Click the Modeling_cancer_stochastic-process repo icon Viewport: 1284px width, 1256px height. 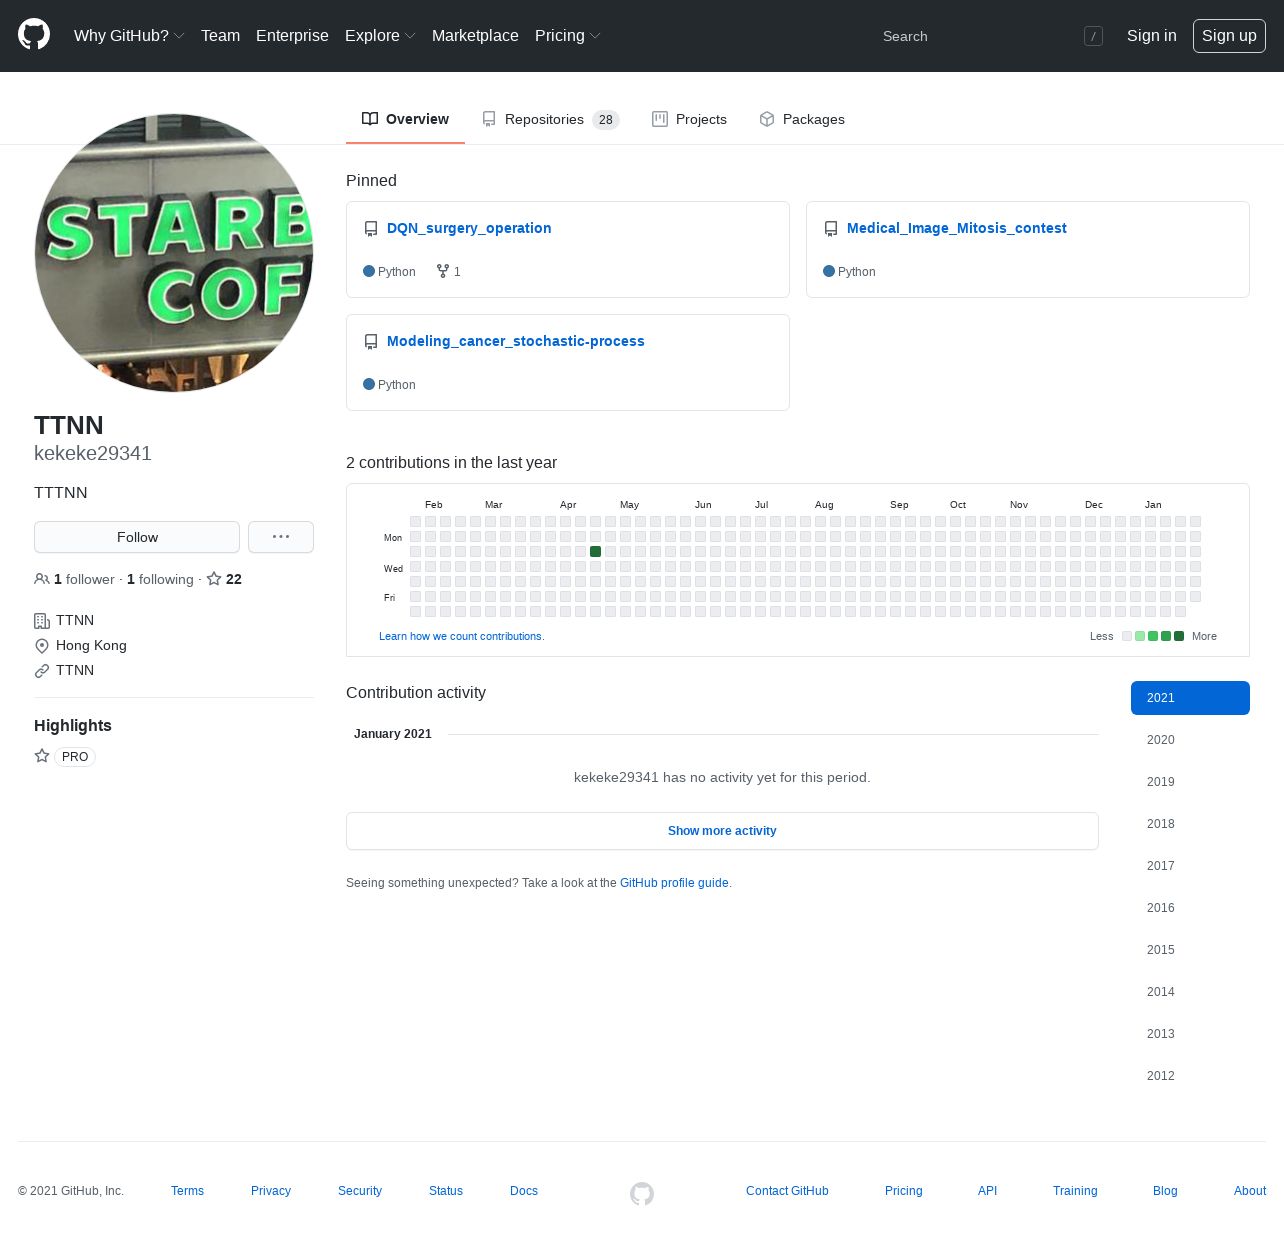[371, 342]
